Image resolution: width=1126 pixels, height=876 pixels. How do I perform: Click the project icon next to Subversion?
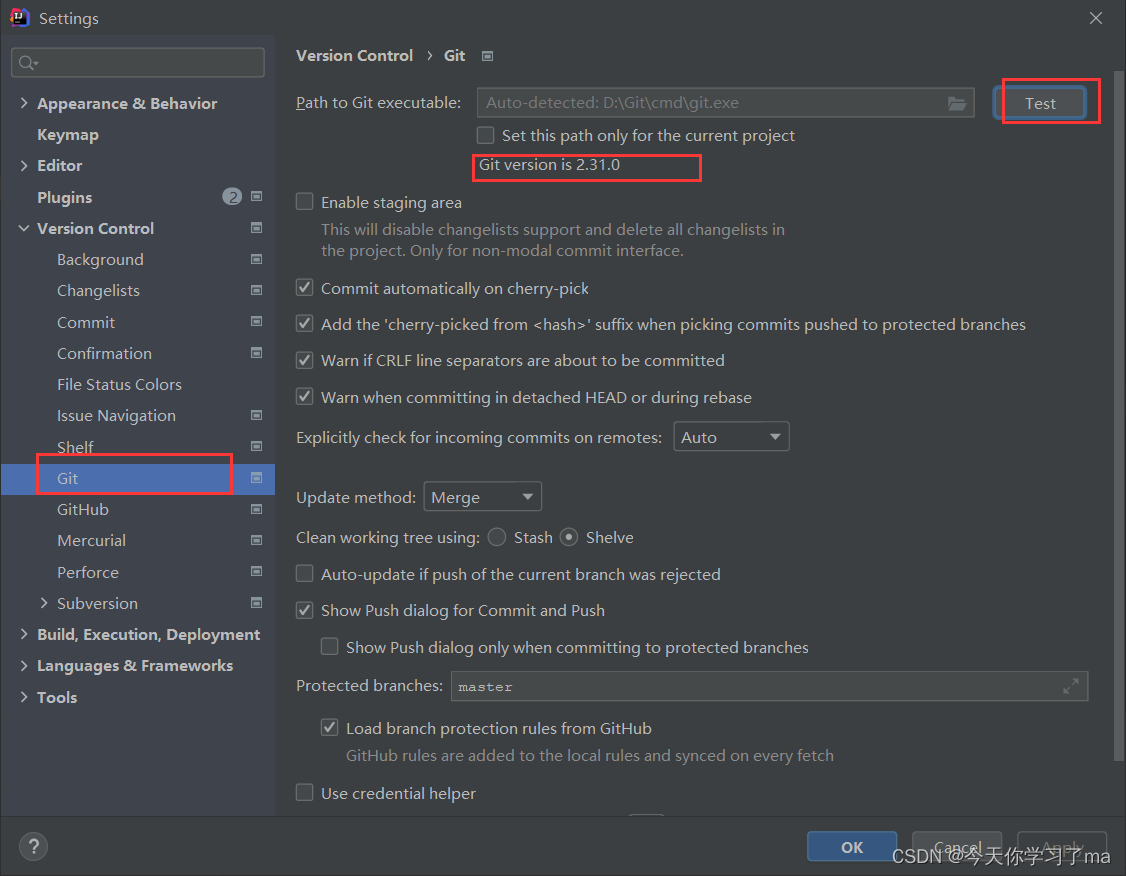click(256, 602)
